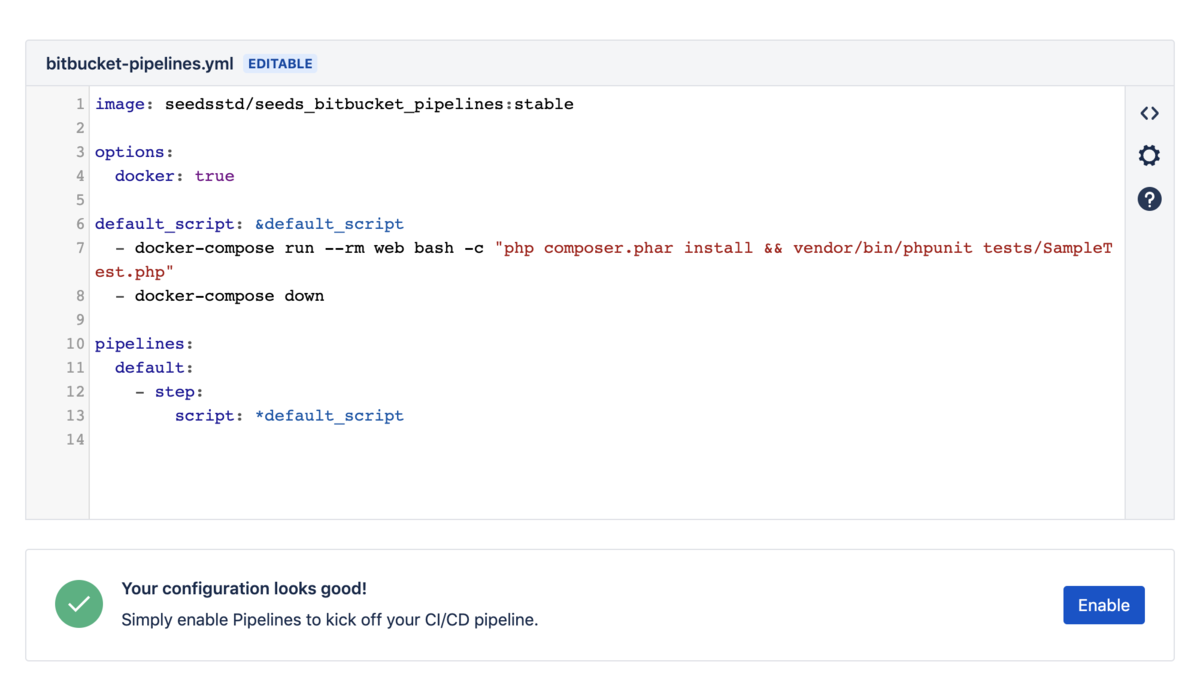Click the 'Your configuration looks good!' heading
Image resolution: width=1200 pixels, height=683 pixels.
pyautogui.click(x=244, y=589)
